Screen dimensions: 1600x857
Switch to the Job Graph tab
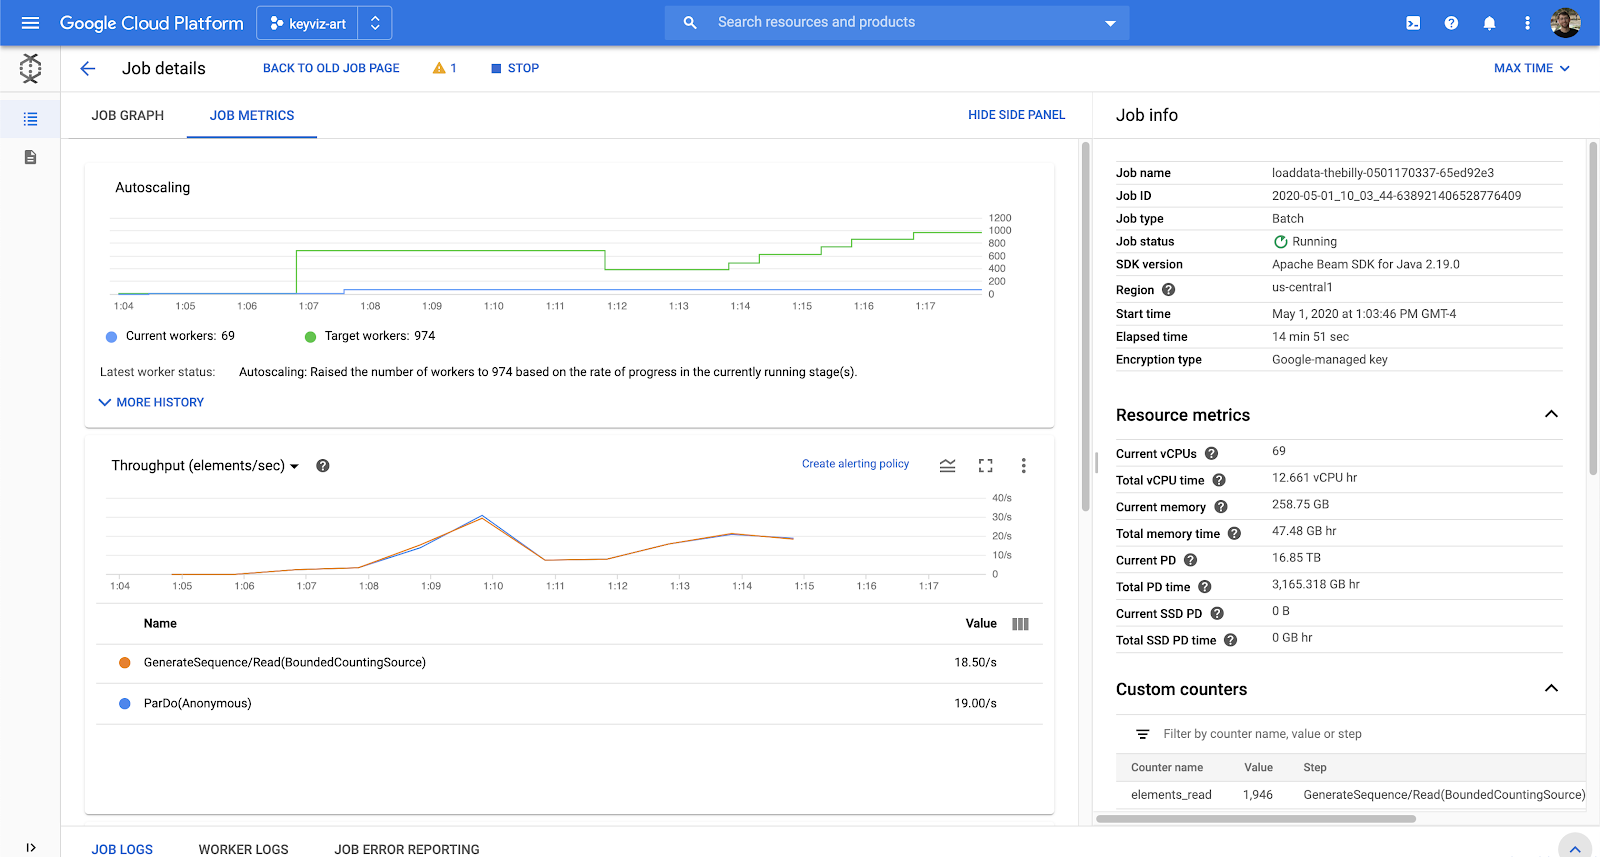[127, 116]
